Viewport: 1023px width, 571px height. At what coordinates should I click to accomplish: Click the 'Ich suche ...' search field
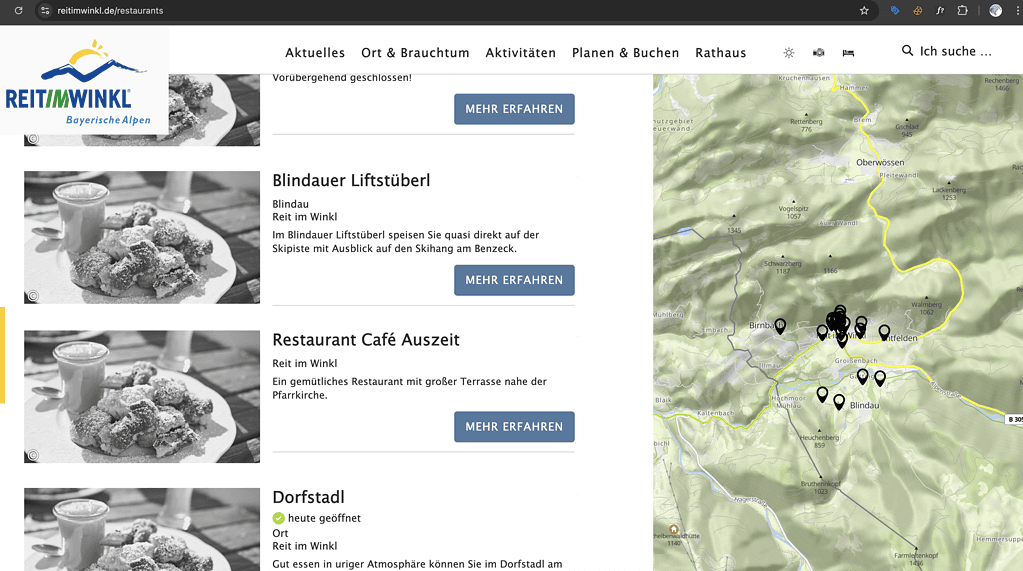955,52
